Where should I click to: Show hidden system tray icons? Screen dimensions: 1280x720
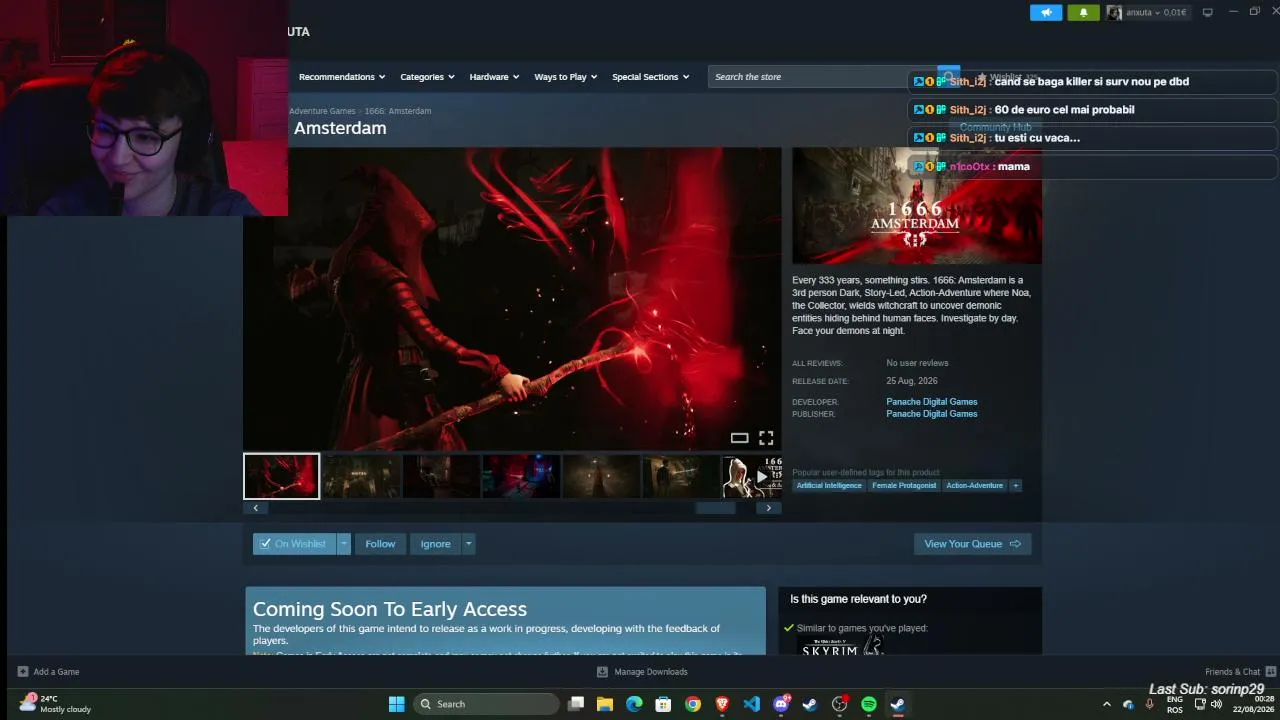[x=1106, y=704]
